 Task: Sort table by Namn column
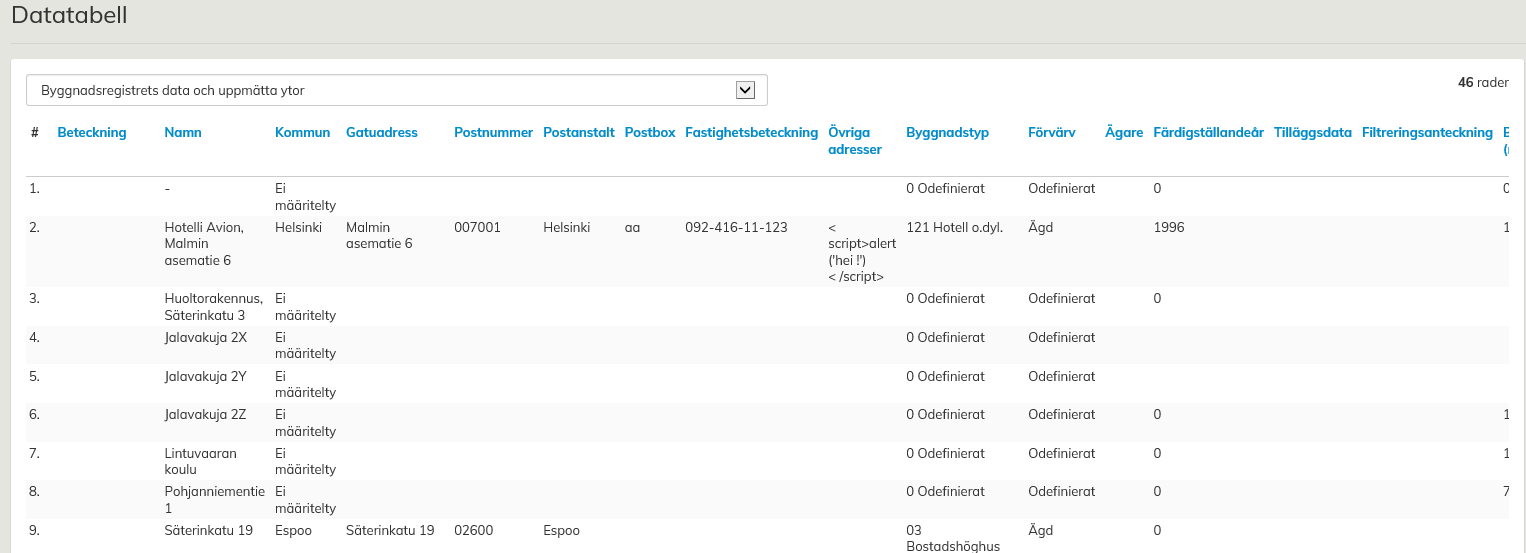(x=182, y=133)
